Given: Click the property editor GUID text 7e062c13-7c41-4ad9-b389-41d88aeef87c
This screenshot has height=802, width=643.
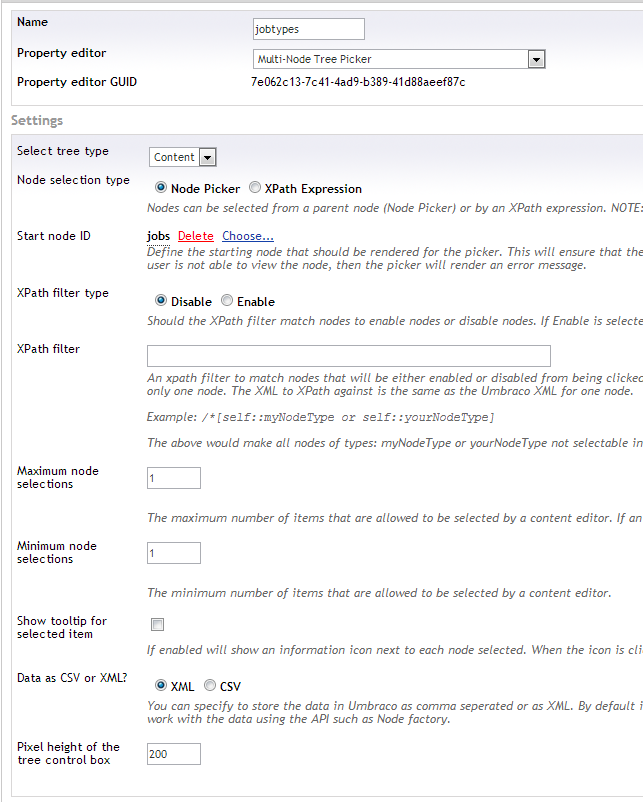Looking at the screenshot, I should tap(358, 82).
